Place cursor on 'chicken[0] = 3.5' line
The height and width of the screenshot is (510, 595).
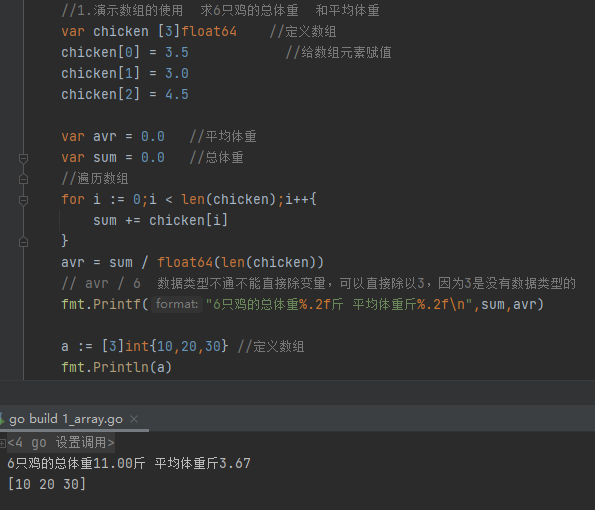click(x=125, y=52)
